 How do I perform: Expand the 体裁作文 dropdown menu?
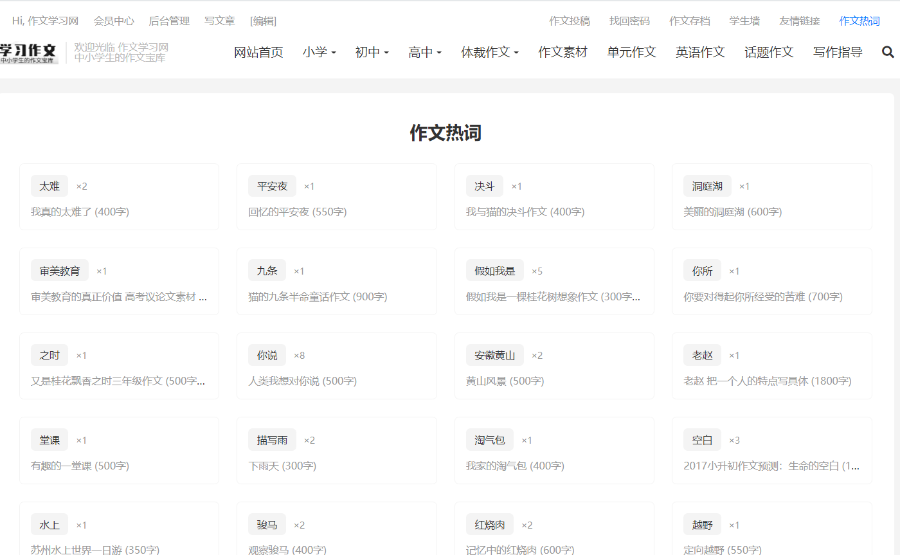pyautogui.click(x=490, y=52)
